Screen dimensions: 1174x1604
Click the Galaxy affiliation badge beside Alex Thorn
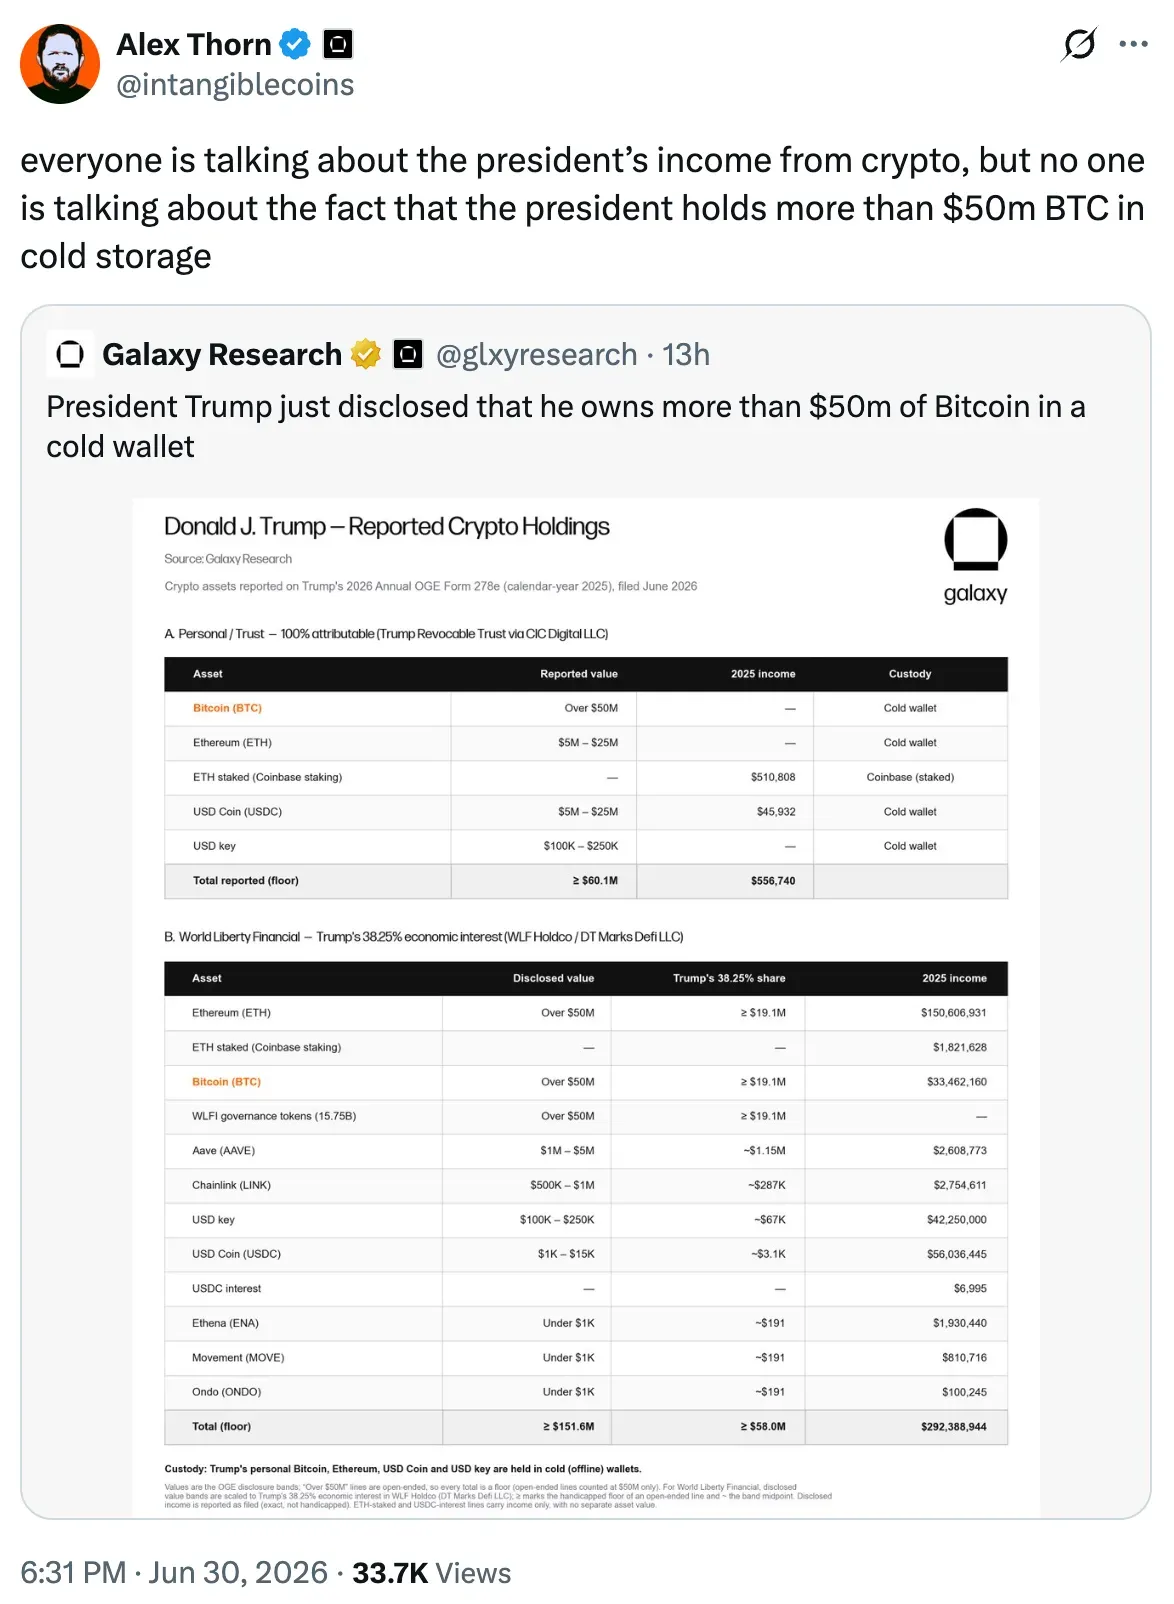tap(338, 44)
